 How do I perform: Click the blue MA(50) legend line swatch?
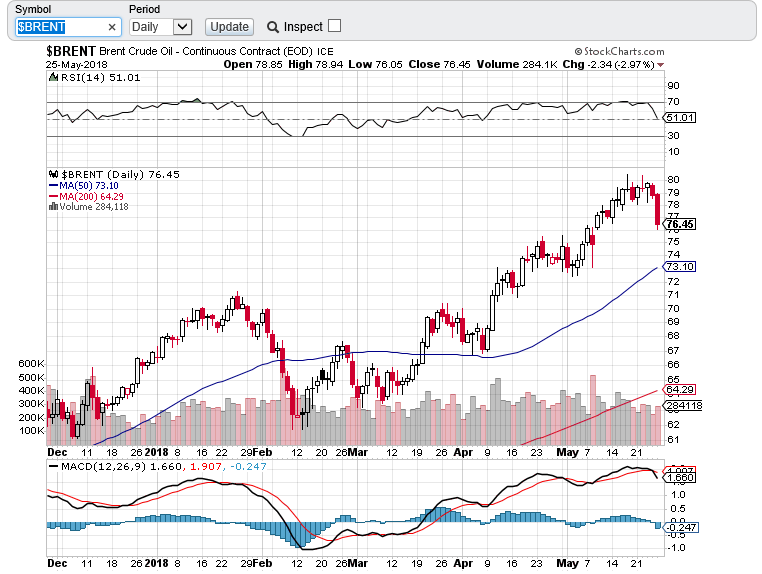(x=53, y=186)
